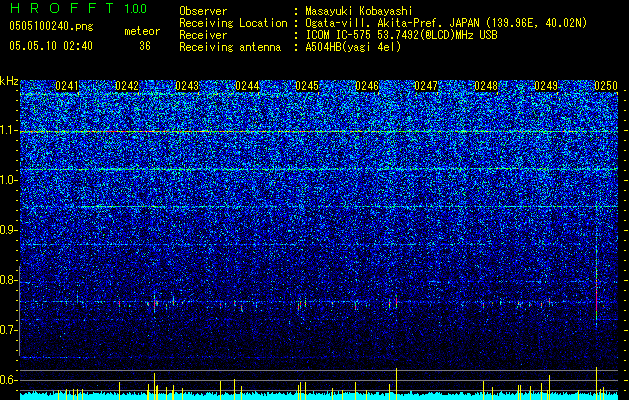Click the Receiving antenna label
629x400 pixels.
pyautogui.click(x=230, y=47)
